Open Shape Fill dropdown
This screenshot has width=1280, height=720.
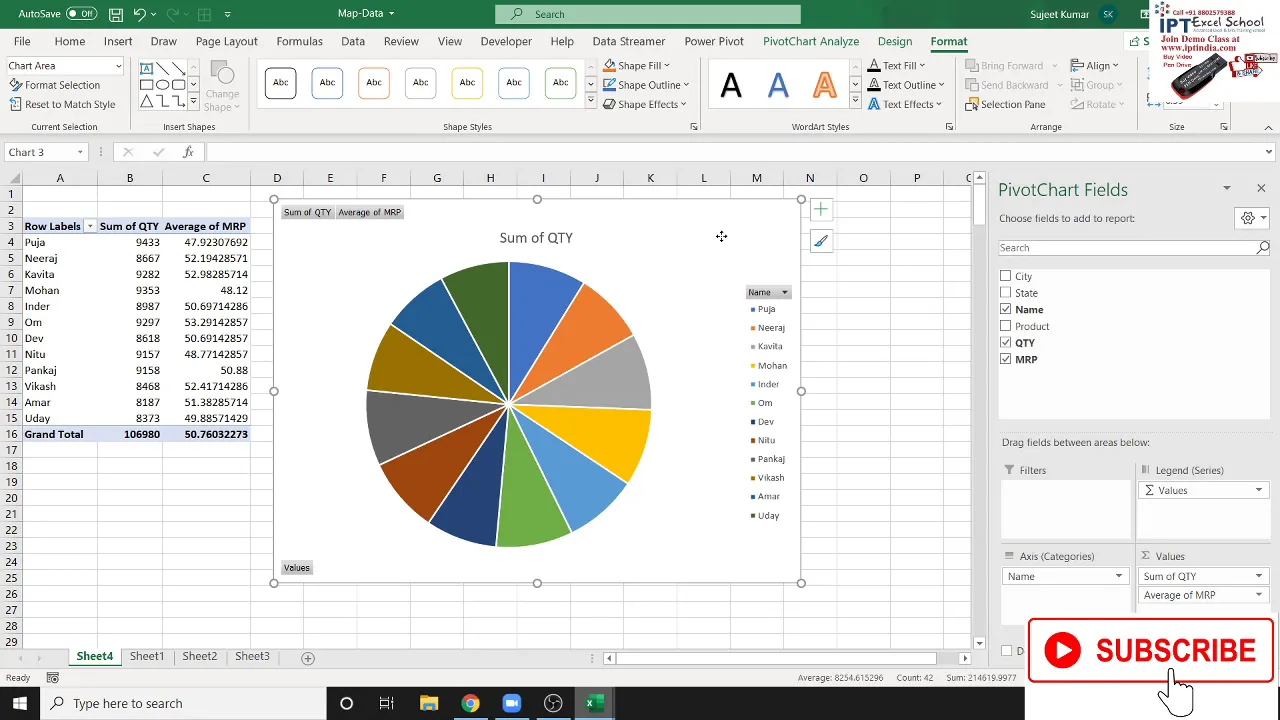coord(667,66)
